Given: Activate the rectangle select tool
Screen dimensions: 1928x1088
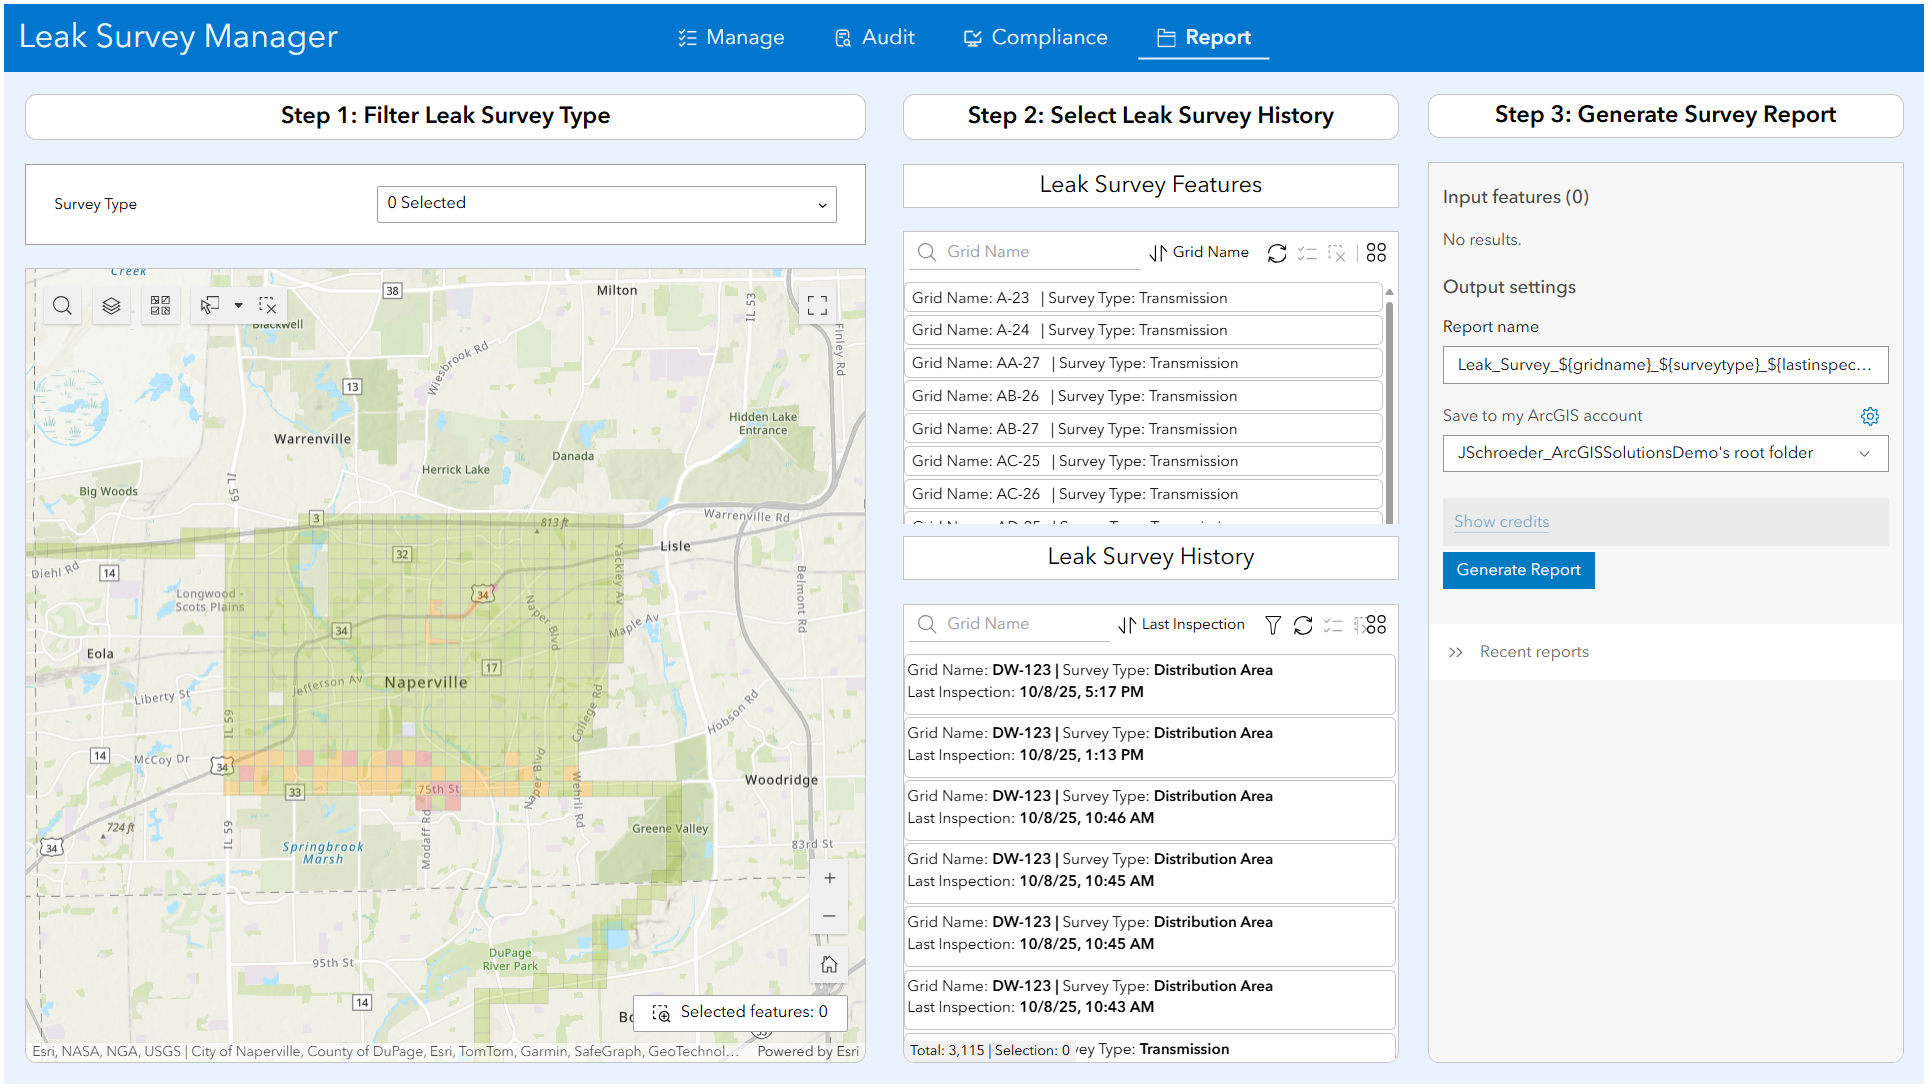Looking at the screenshot, I should click(x=209, y=305).
